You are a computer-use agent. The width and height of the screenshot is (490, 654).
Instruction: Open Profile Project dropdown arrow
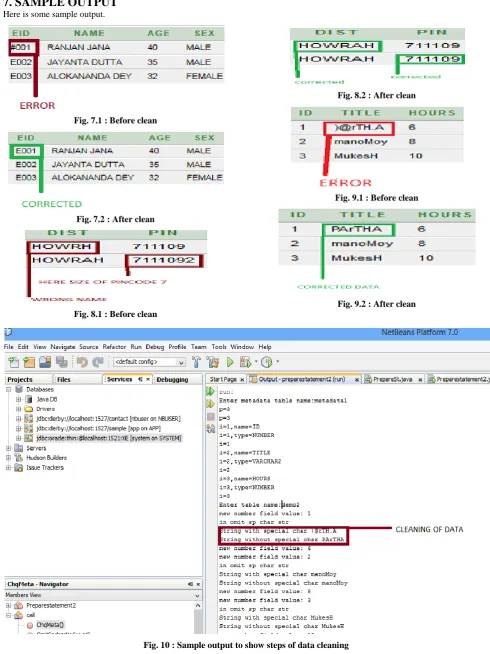(x=277, y=361)
